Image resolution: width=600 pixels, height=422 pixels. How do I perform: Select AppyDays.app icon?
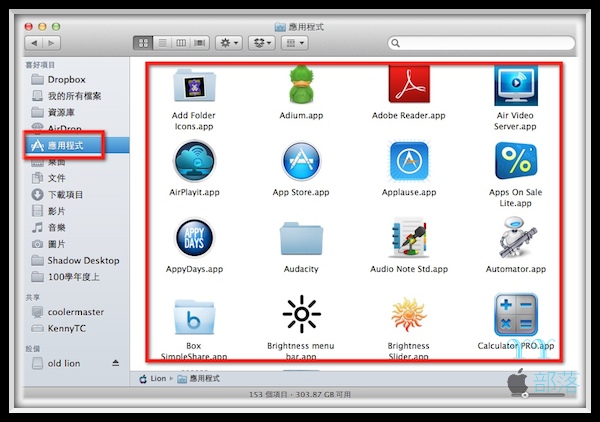[194, 238]
